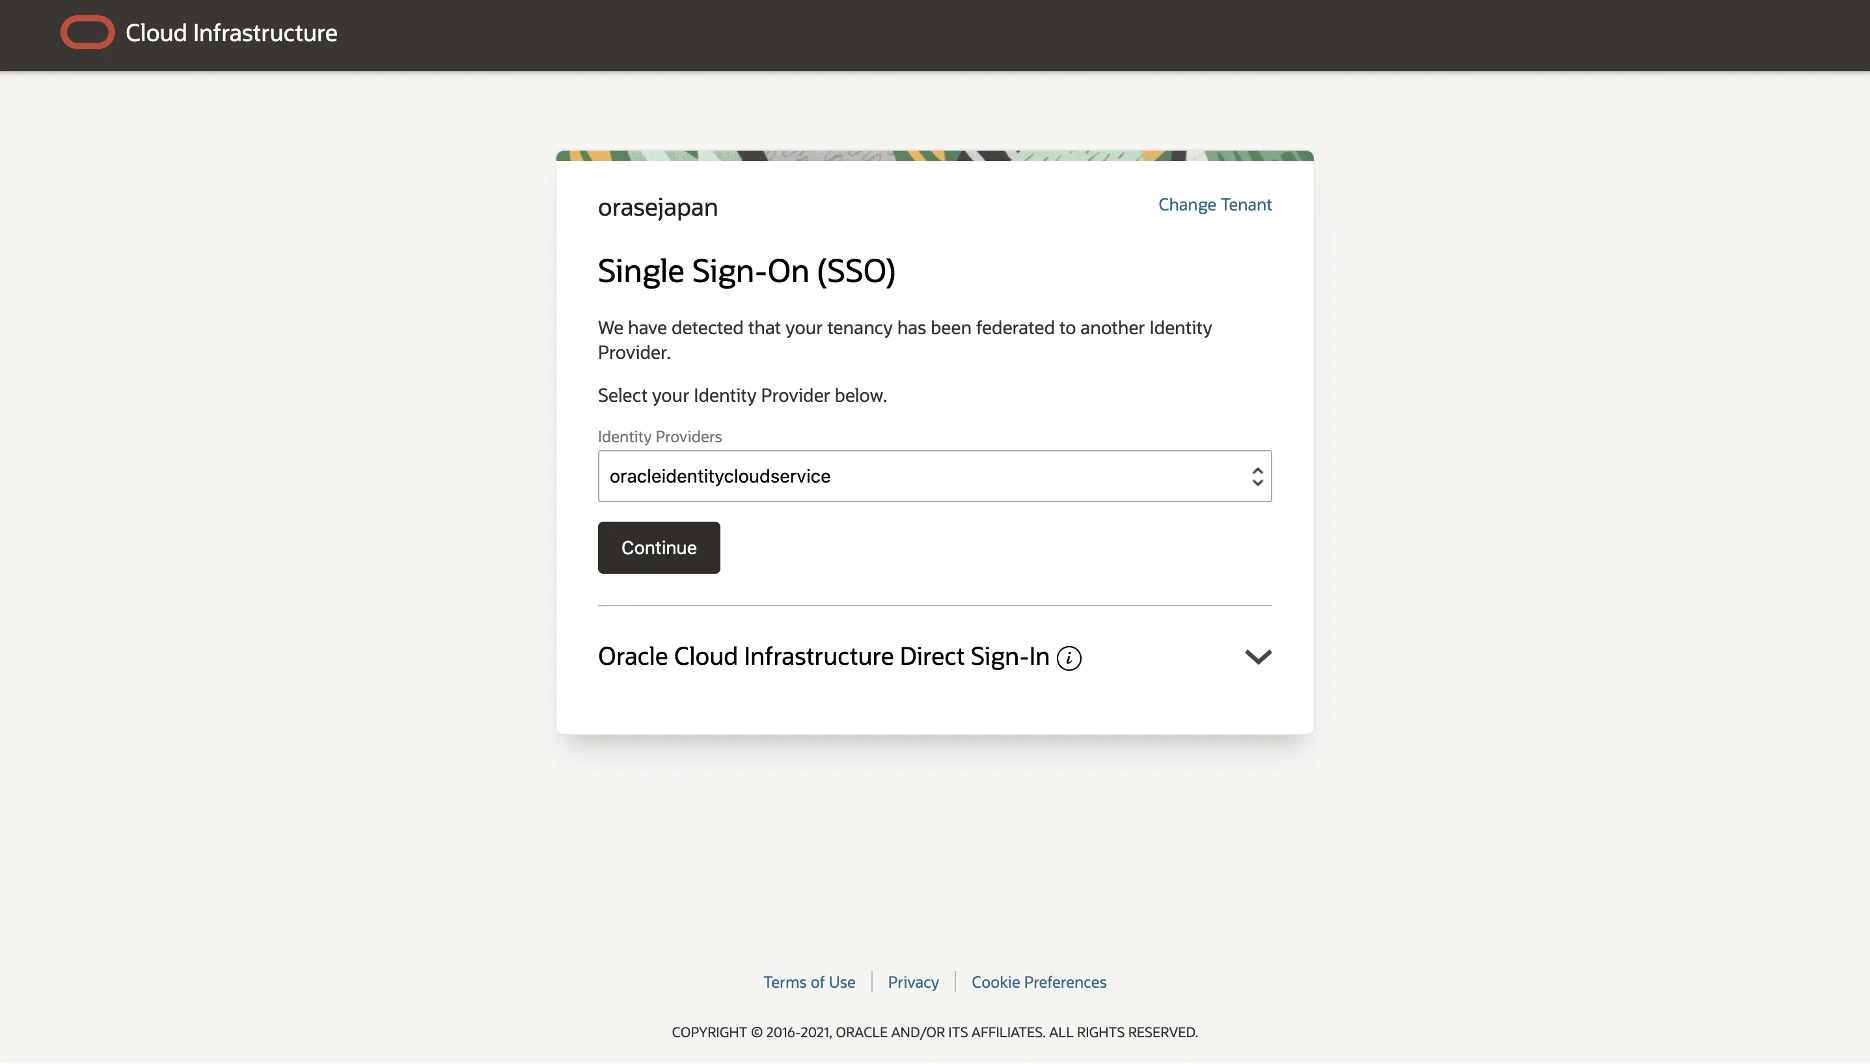Click the copyright notice text
The width and height of the screenshot is (1870, 1064).
pyautogui.click(x=934, y=1032)
